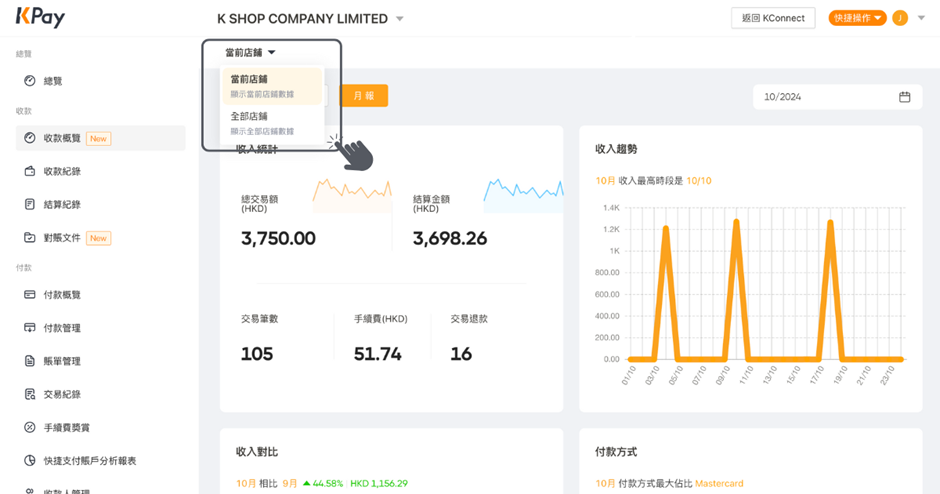This screenshot has width=940, height=494.
Task: Click the 快捷支付賬戶分析報表 pie chart icon
Action: click(29, 460)
